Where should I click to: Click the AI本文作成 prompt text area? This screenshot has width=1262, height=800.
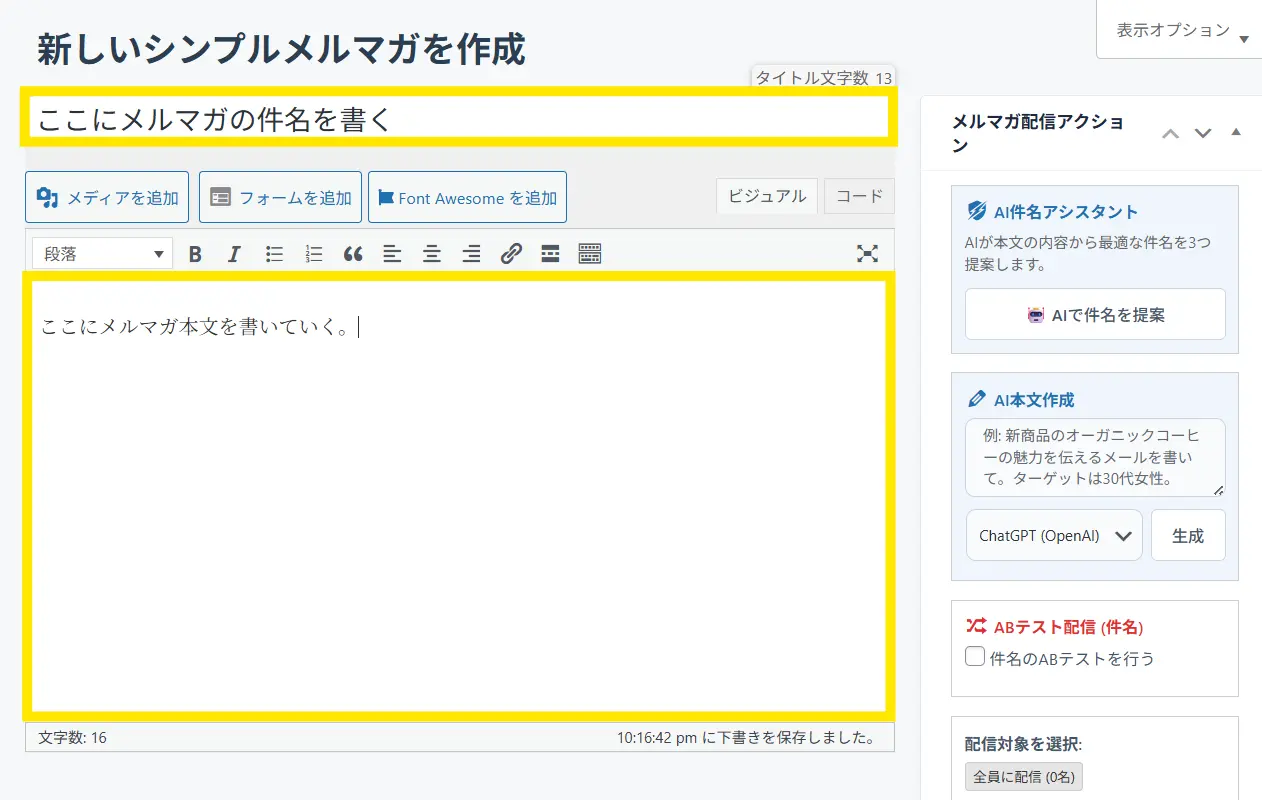[x=1094, y=457]
